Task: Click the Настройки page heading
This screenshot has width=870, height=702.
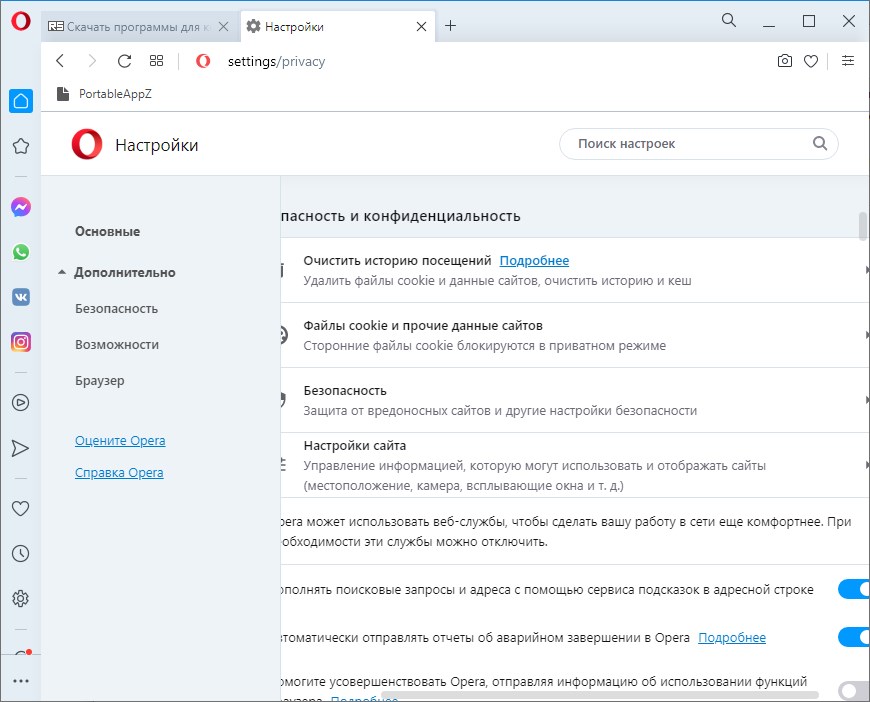Action: [156, 145]
